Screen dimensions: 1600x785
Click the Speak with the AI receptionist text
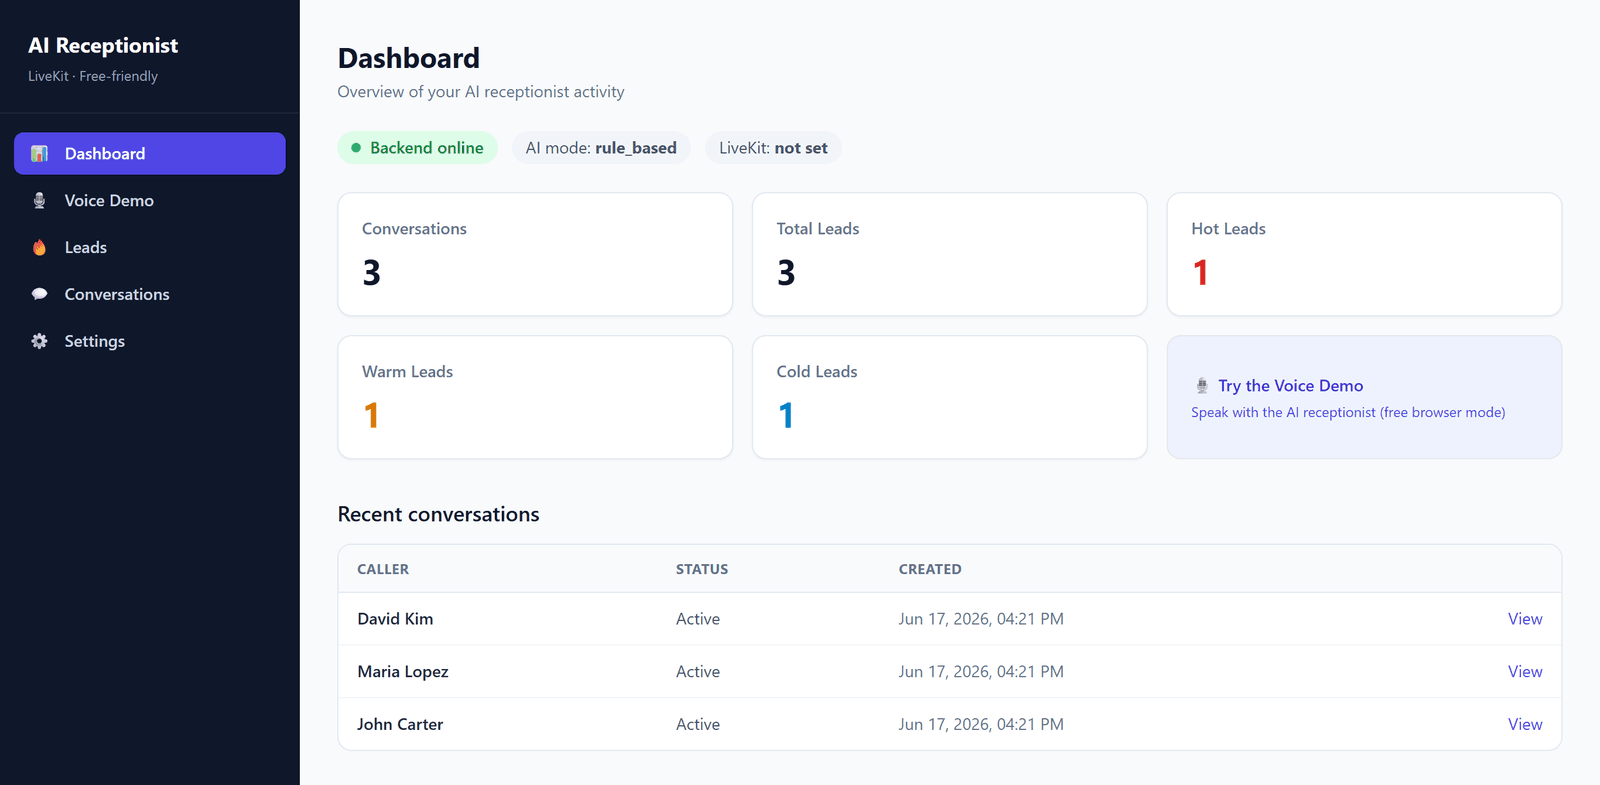1348,412
